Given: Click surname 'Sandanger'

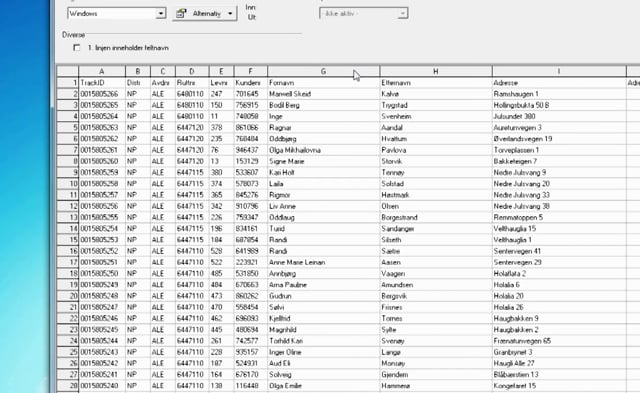Looking at the screenshot, I should (398, 229).
